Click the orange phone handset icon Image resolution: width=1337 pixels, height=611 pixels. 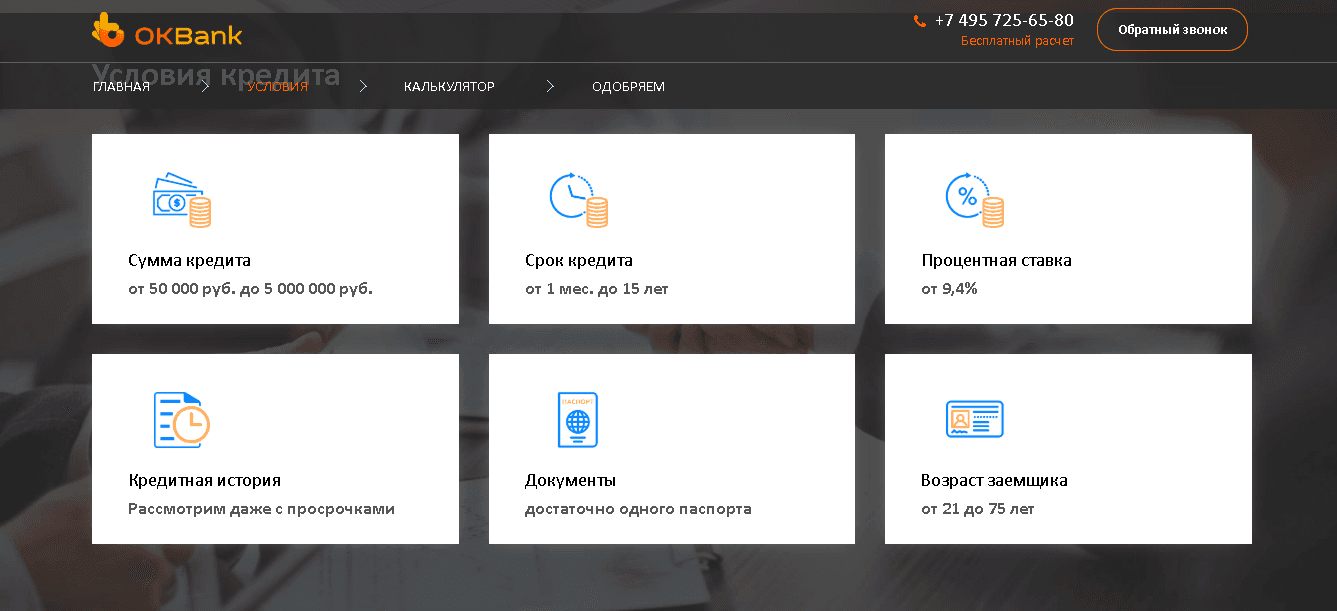919,19
